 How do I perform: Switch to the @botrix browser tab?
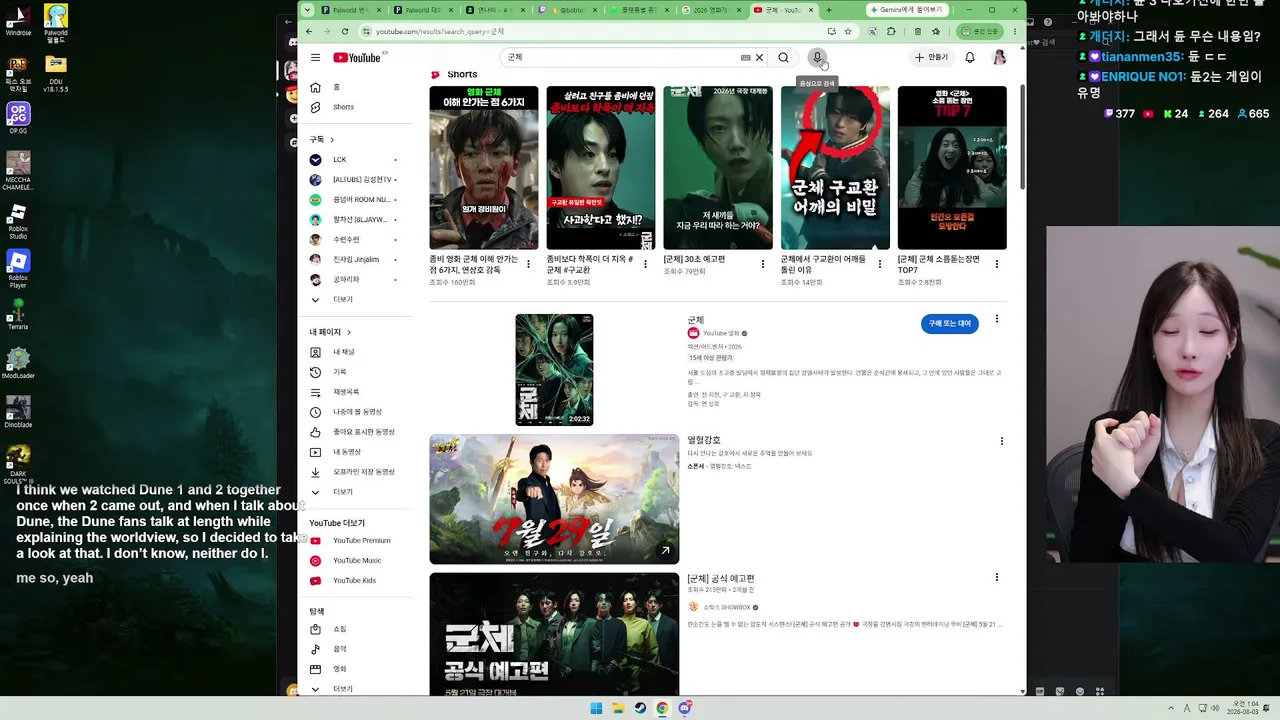pyautogui.click(x=570, y=10)
